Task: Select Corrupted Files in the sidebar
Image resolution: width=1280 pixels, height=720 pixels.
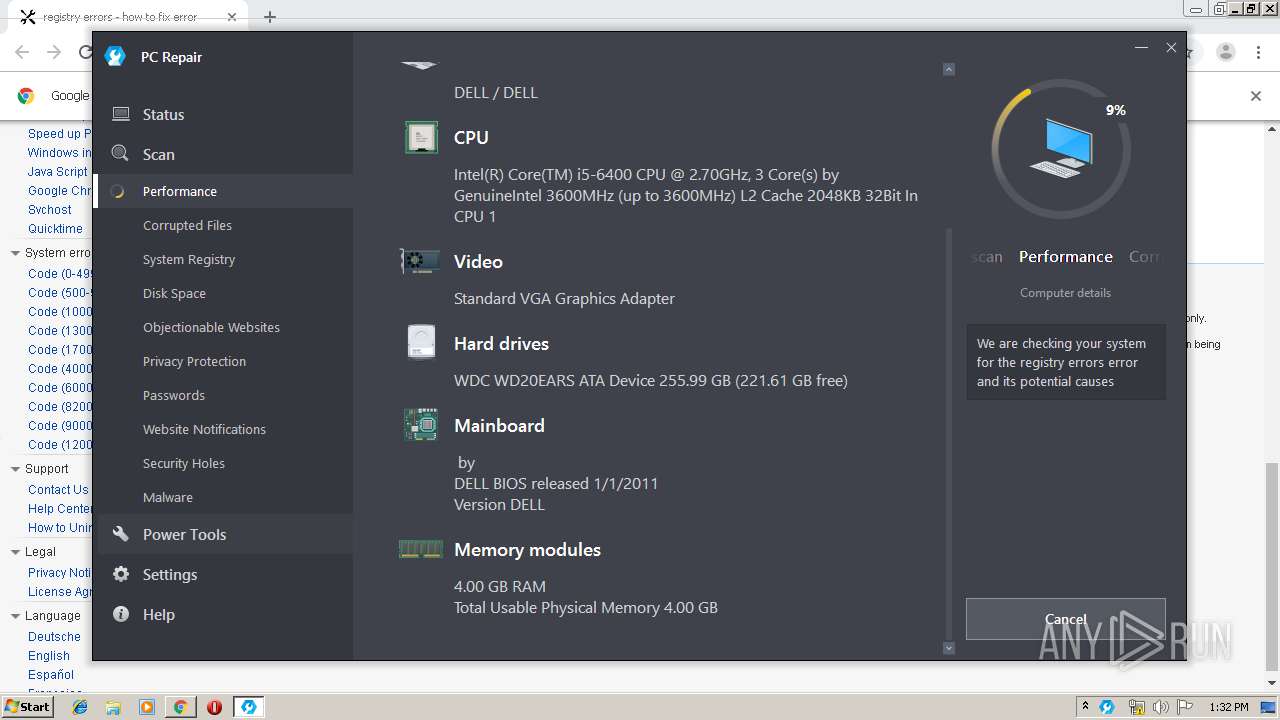Action: pyautogui.click(x=187, y=225)
